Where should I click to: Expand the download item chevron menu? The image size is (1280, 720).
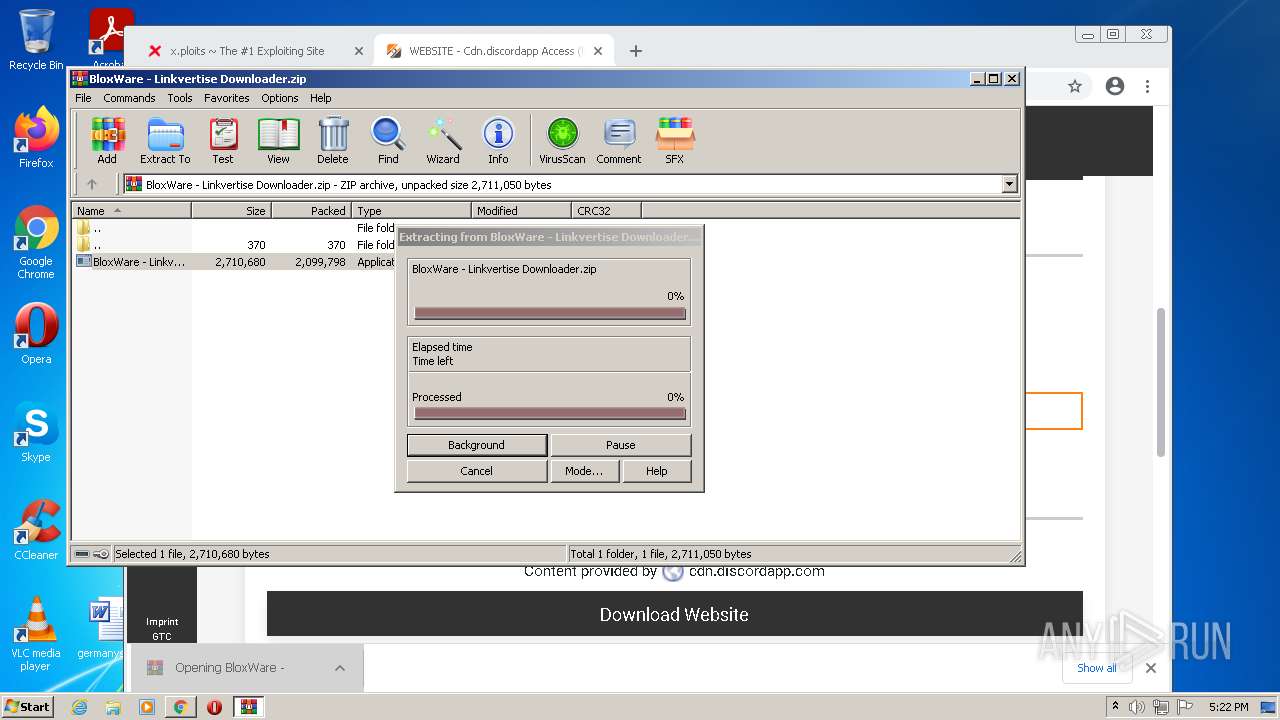(340, 668)
